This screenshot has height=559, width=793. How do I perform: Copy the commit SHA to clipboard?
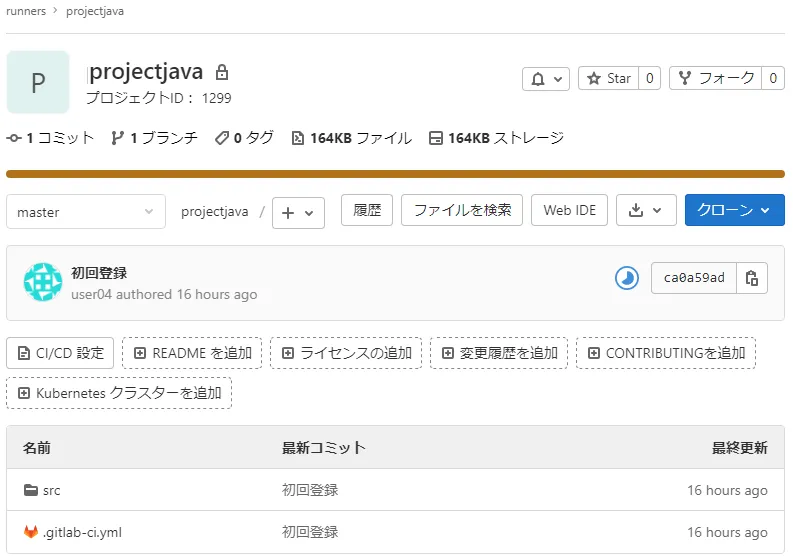[752, 278]
